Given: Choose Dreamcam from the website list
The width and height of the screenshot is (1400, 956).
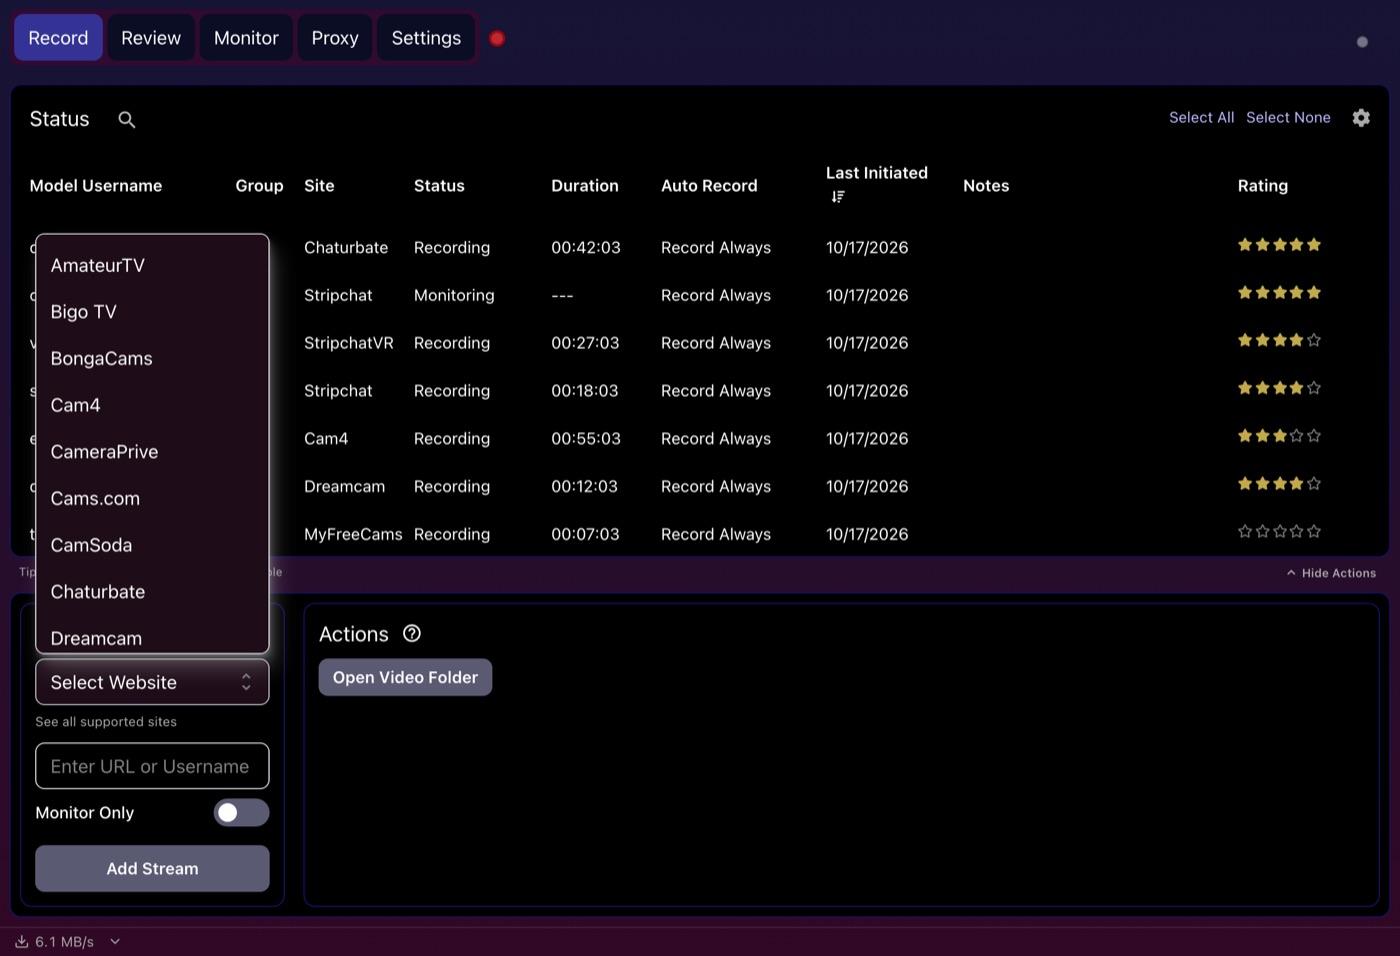Looking at the screenshot, I should click(x=152, y=637).
